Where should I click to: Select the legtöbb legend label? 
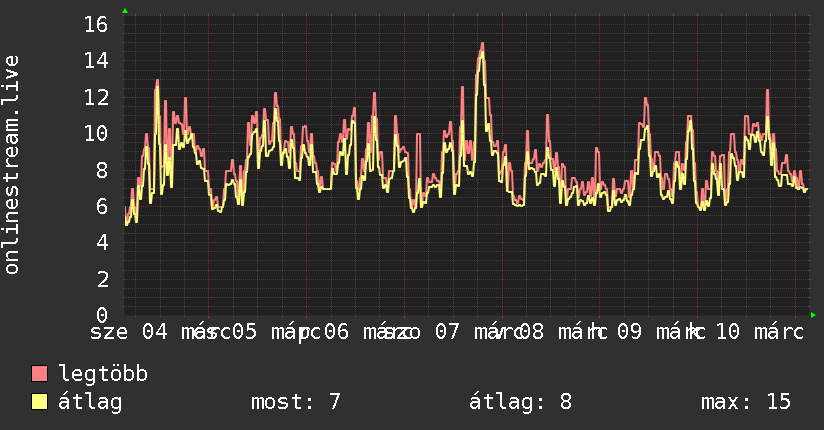103,373
